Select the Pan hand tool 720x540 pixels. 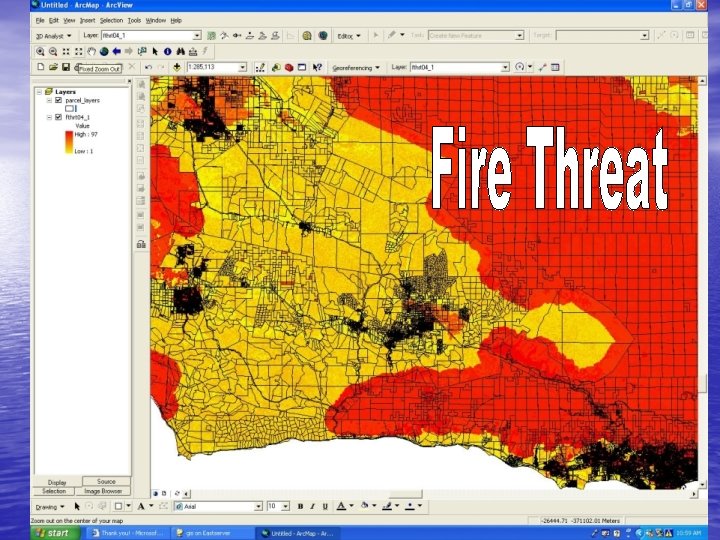click(91, 51)
